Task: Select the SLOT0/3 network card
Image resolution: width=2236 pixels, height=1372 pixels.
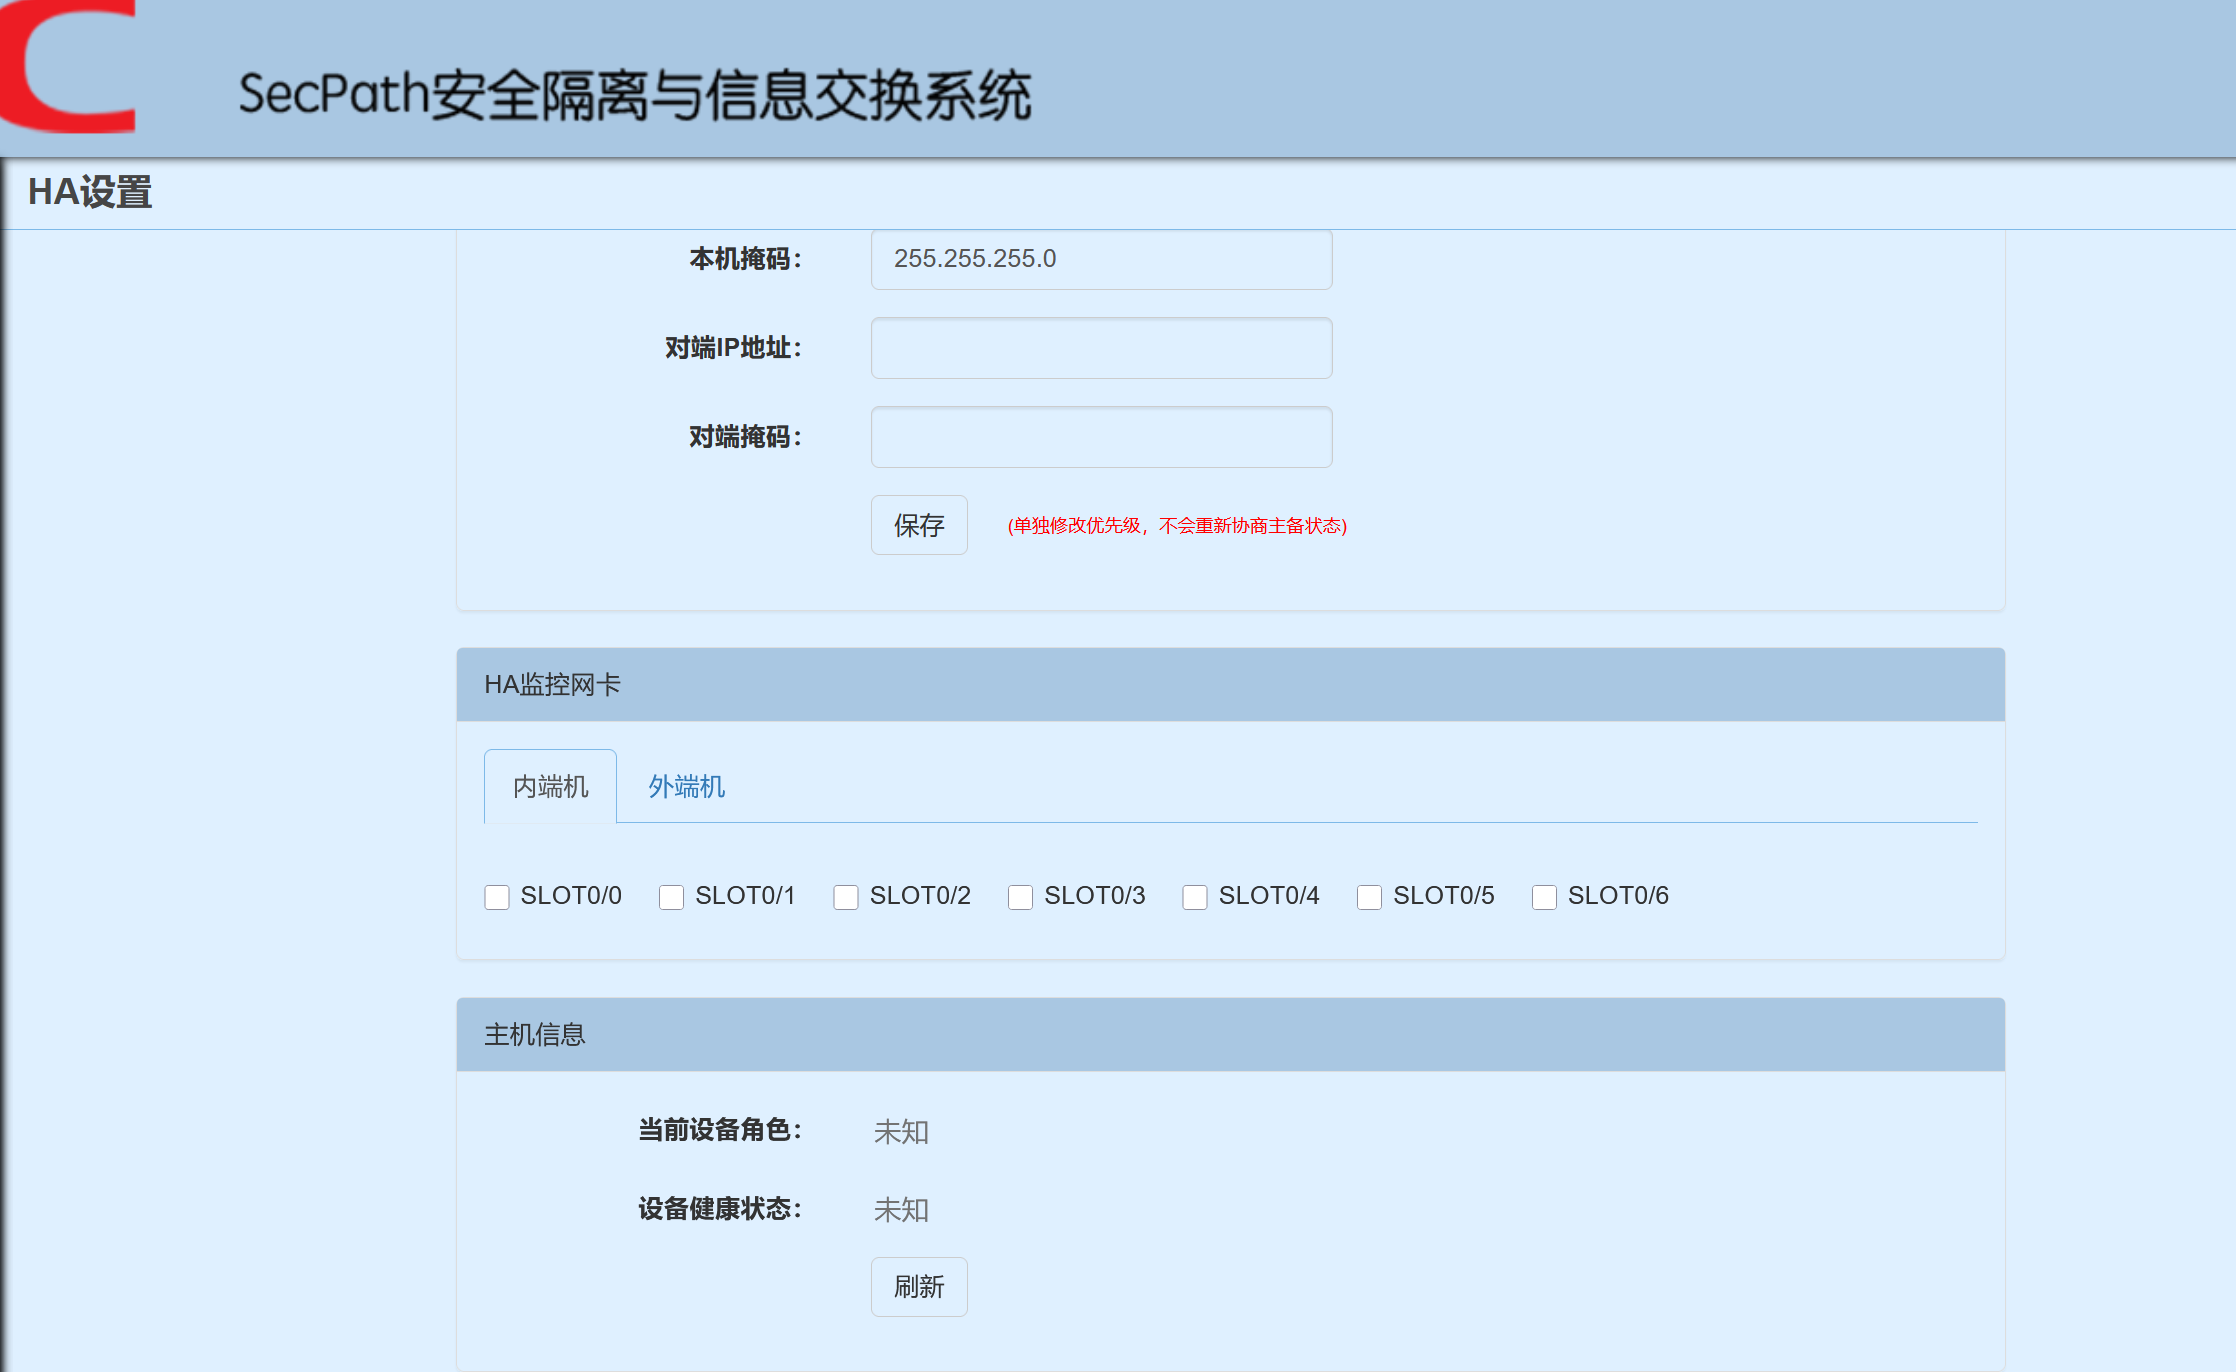Action: [x=1020, y=897]
